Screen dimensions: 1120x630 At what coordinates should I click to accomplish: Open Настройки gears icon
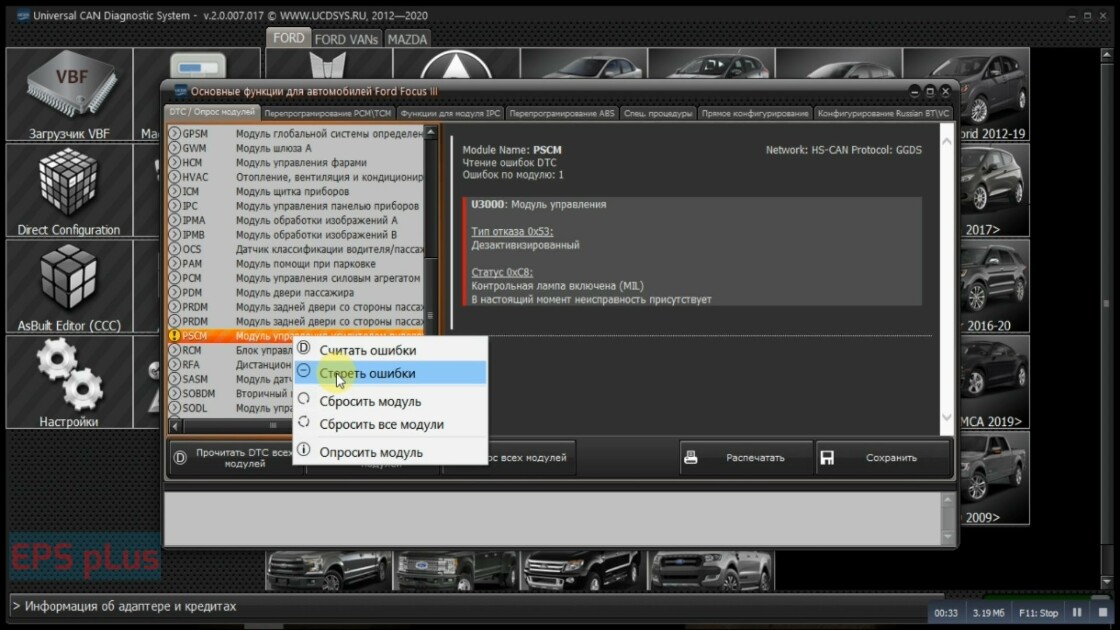coord(69,382)
